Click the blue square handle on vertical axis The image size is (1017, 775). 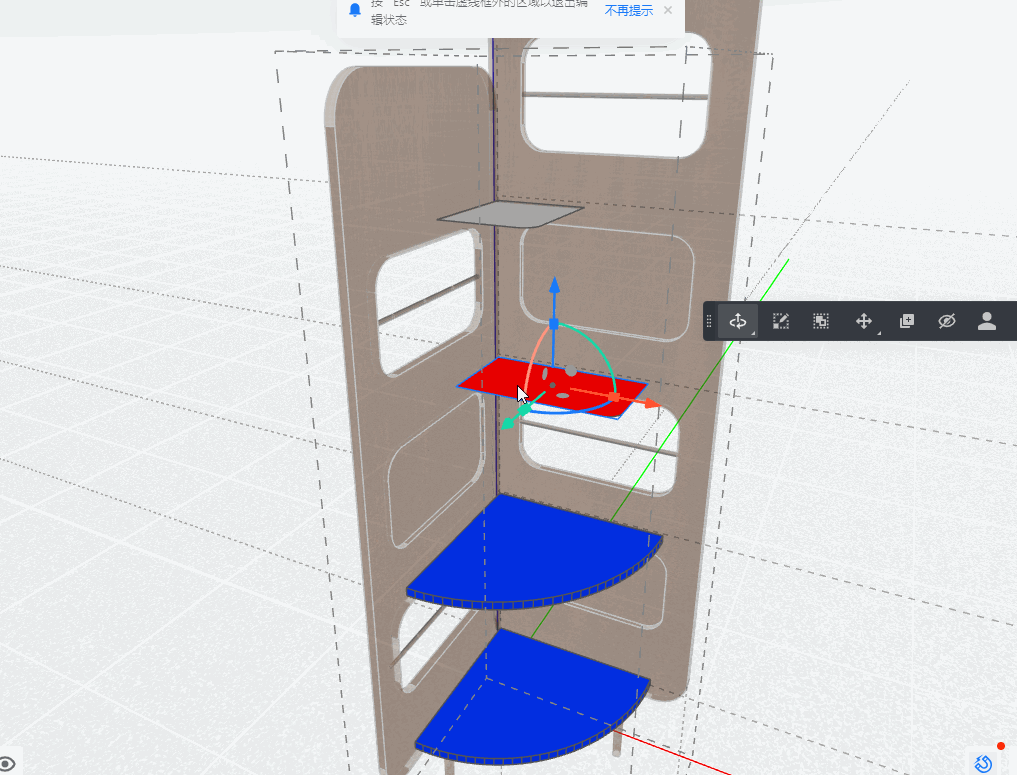[555, 323]
